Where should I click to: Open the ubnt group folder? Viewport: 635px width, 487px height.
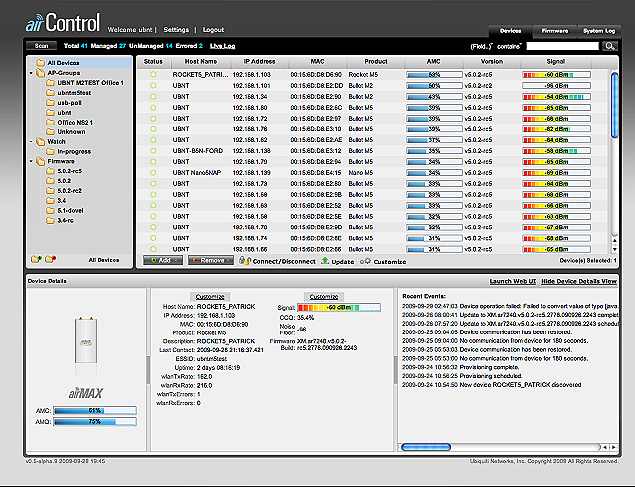59,113
